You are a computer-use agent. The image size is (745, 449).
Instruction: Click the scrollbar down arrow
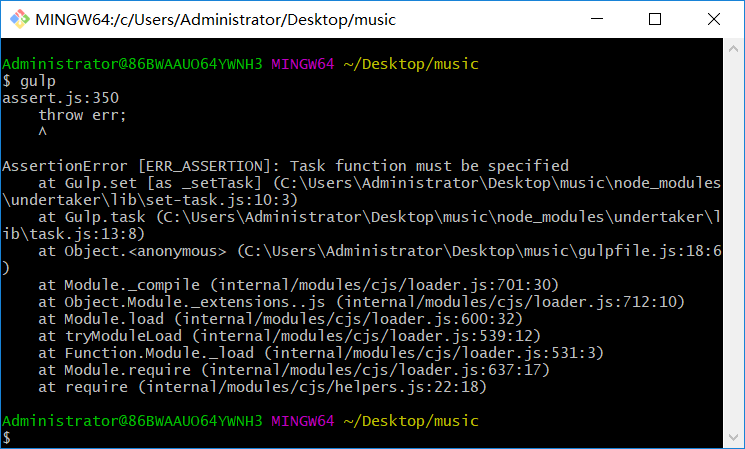[733, 437]
